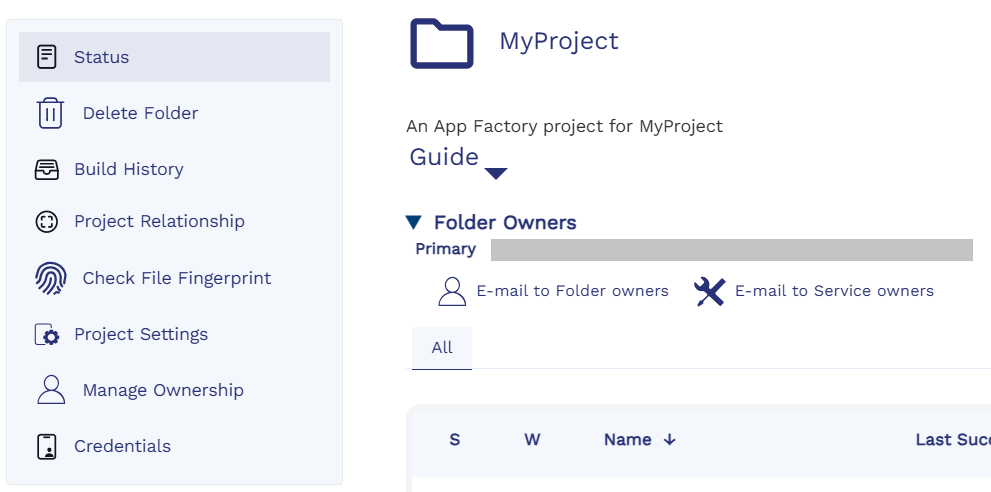Open Build History via its inbox tray icon
The image size is (991, 492).
coord(47,169)
